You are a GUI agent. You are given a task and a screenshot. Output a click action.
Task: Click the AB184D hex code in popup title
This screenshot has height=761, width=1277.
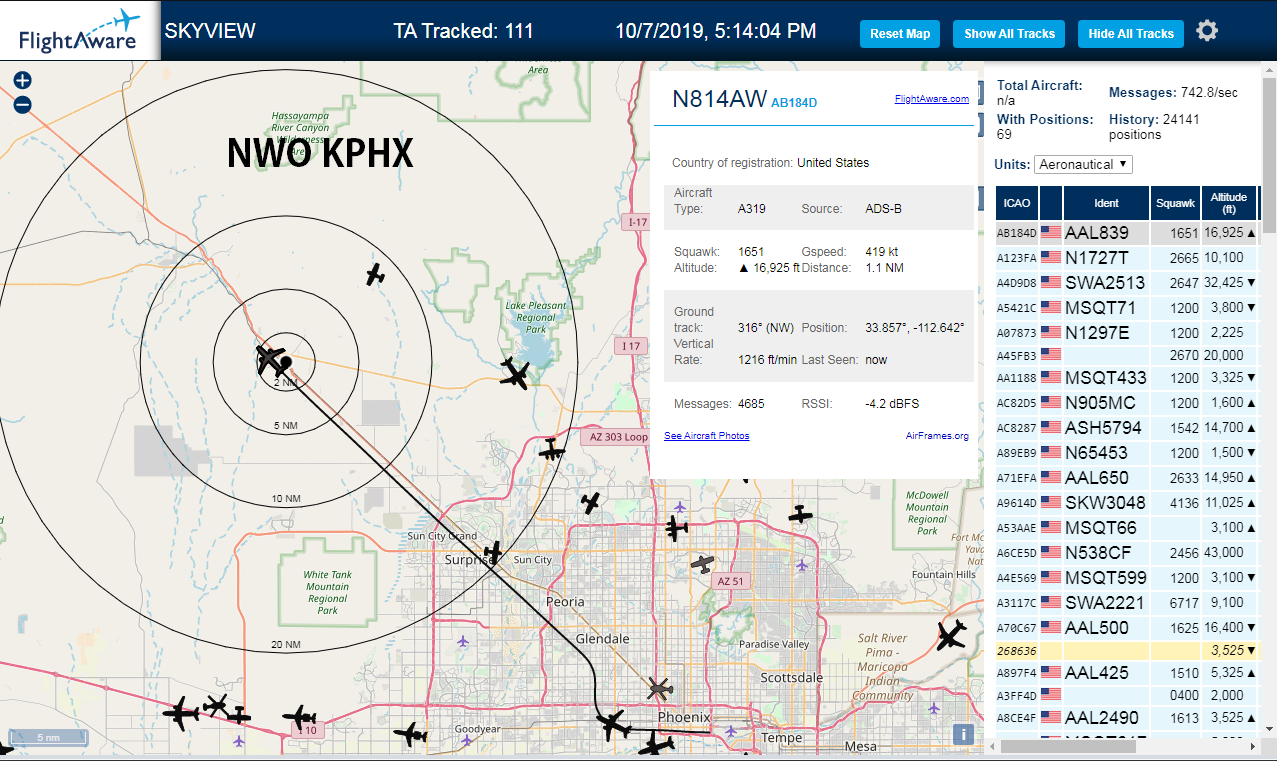[794, 102]
